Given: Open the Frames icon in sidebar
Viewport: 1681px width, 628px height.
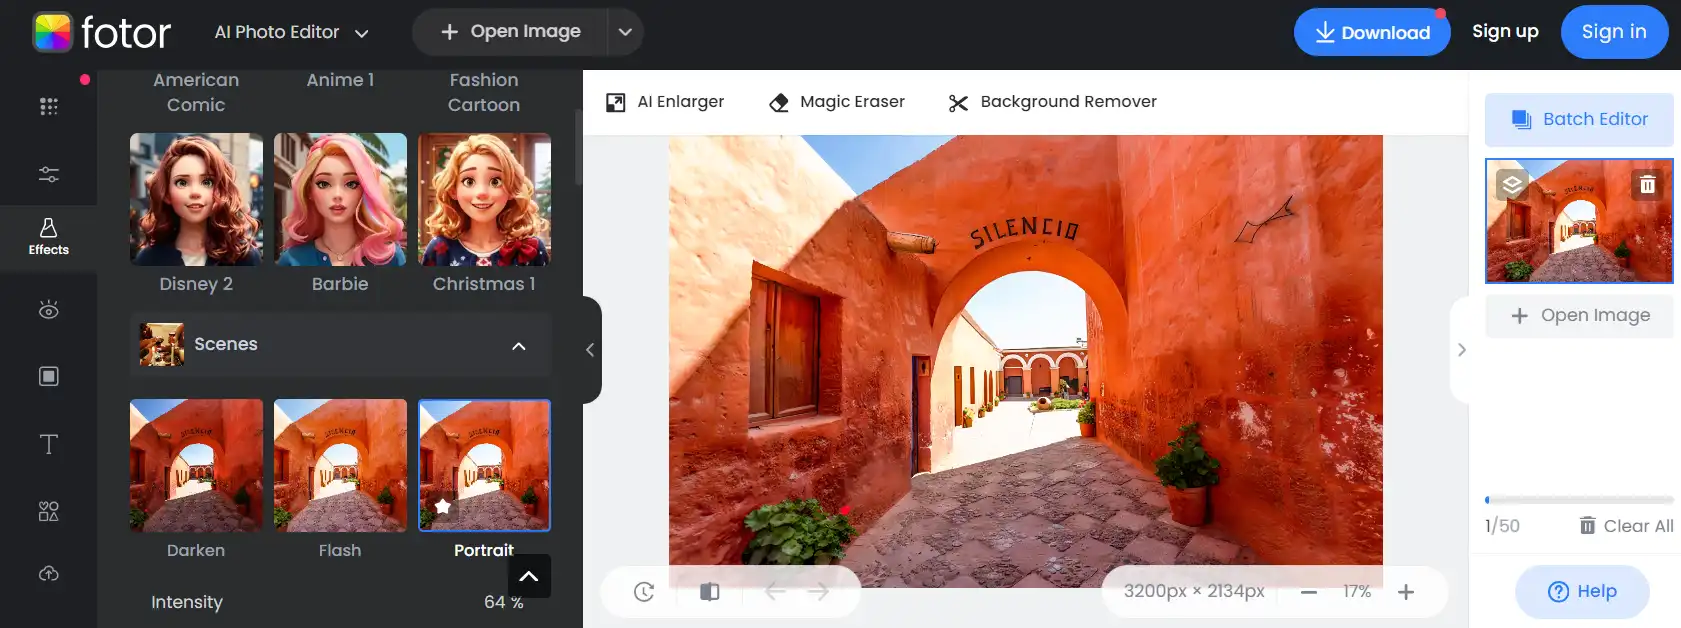Looking at the screenshot, I should (48, 376).
